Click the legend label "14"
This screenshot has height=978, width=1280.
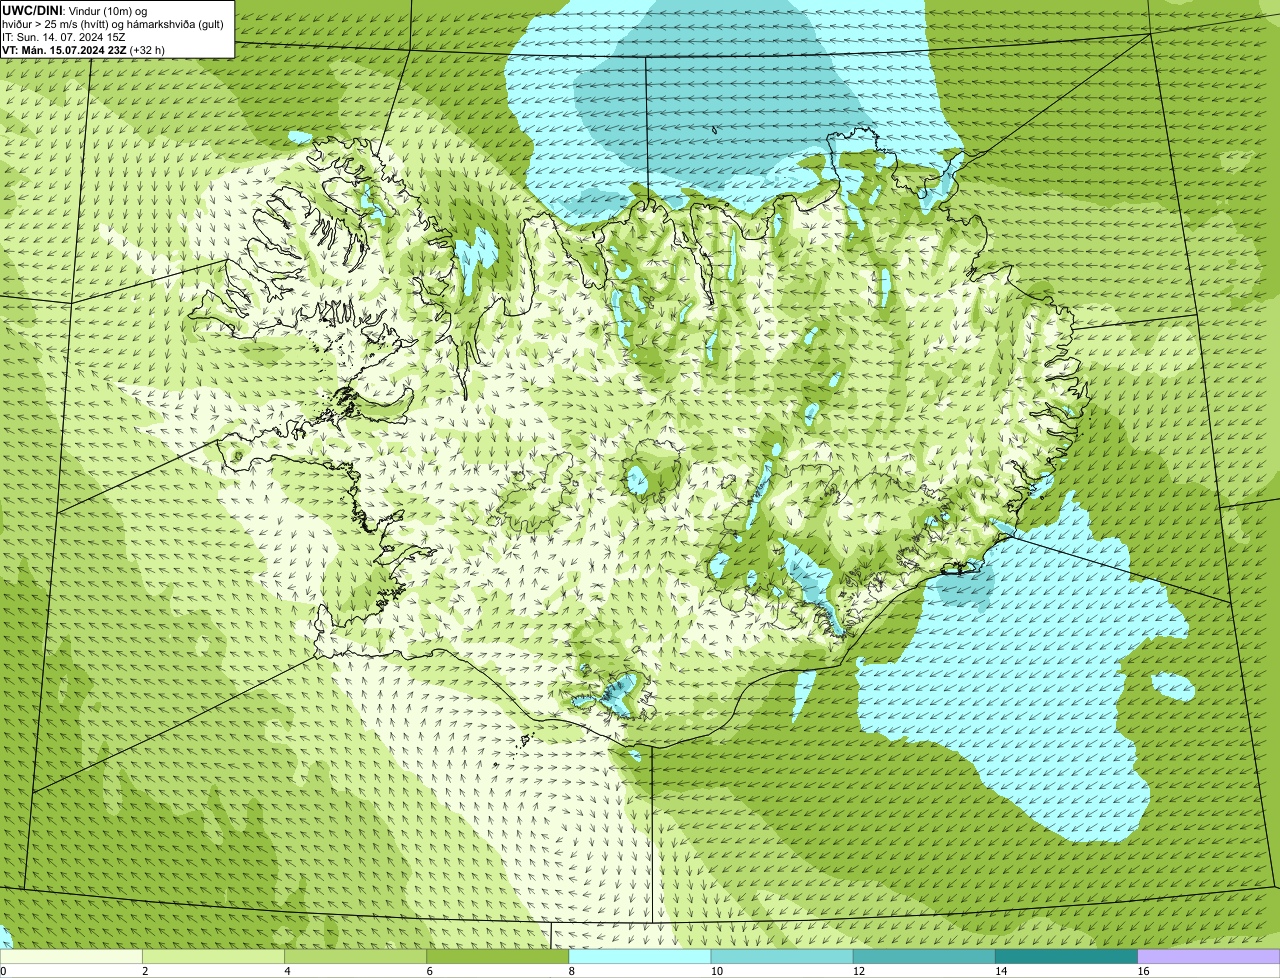pyautogui.click(x=1001, y=971)
